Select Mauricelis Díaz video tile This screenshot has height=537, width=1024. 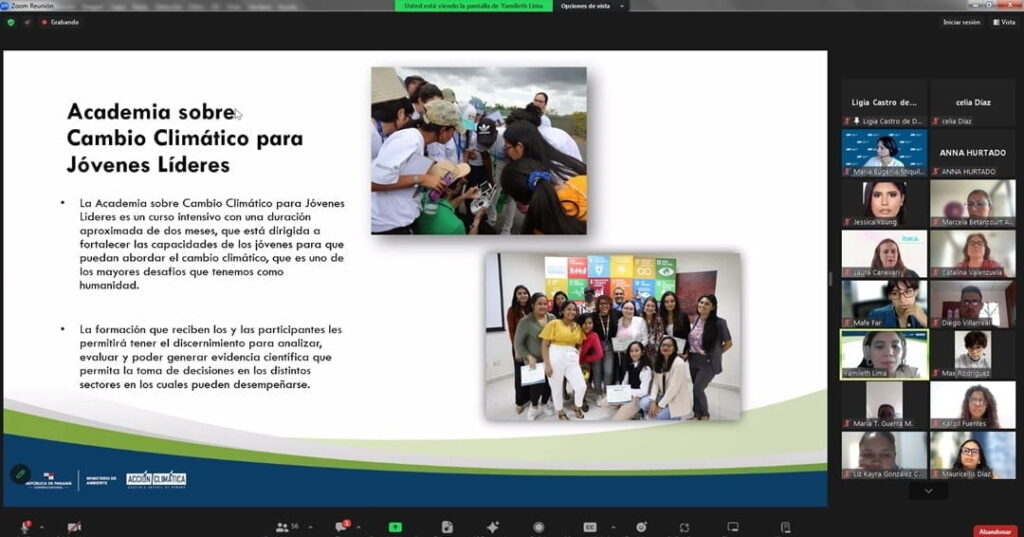pyautogui.click(x=972, y=455)
